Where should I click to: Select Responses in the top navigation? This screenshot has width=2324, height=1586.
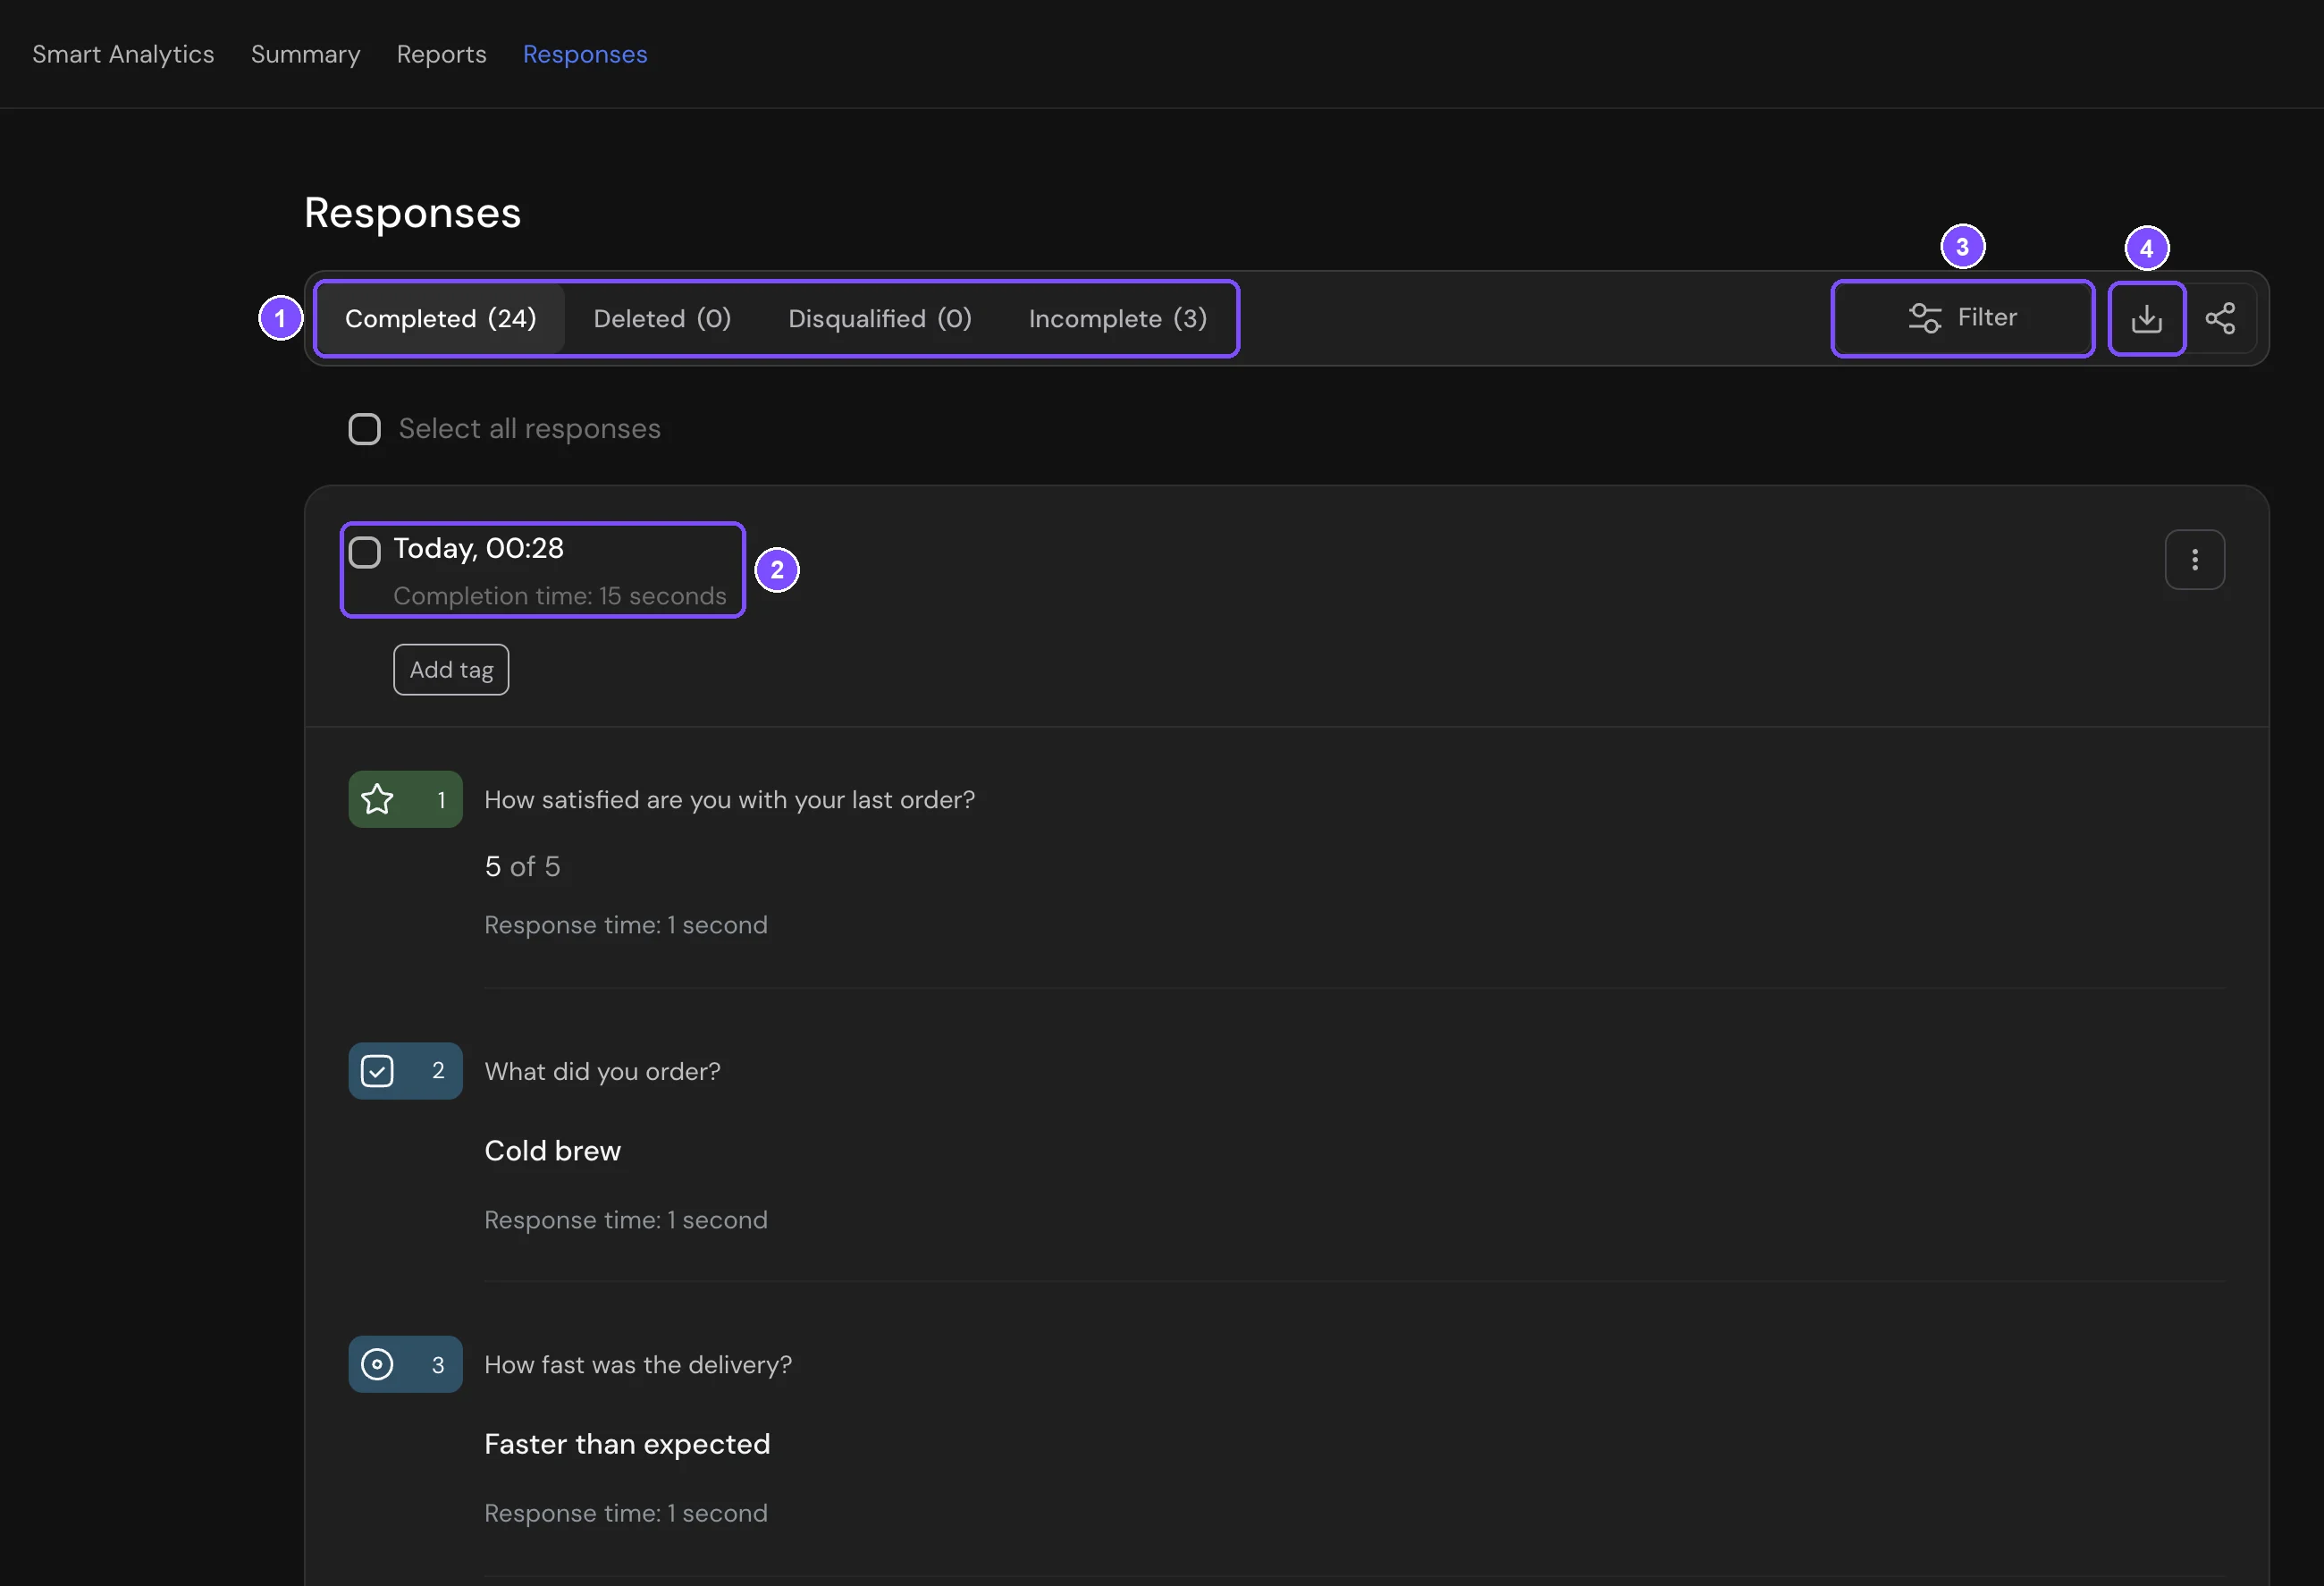click(x=585, y=54)
